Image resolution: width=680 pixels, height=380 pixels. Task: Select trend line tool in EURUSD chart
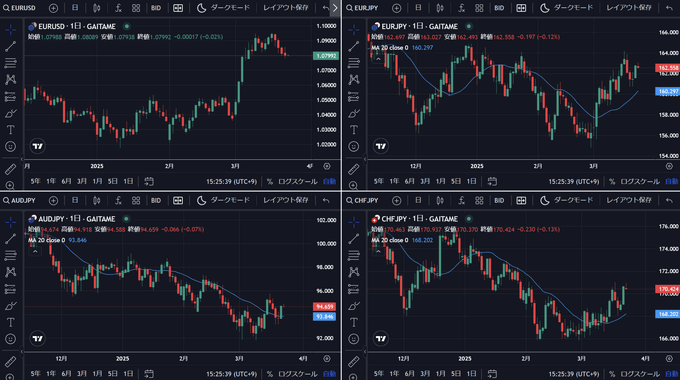click(x=10, y=46)
